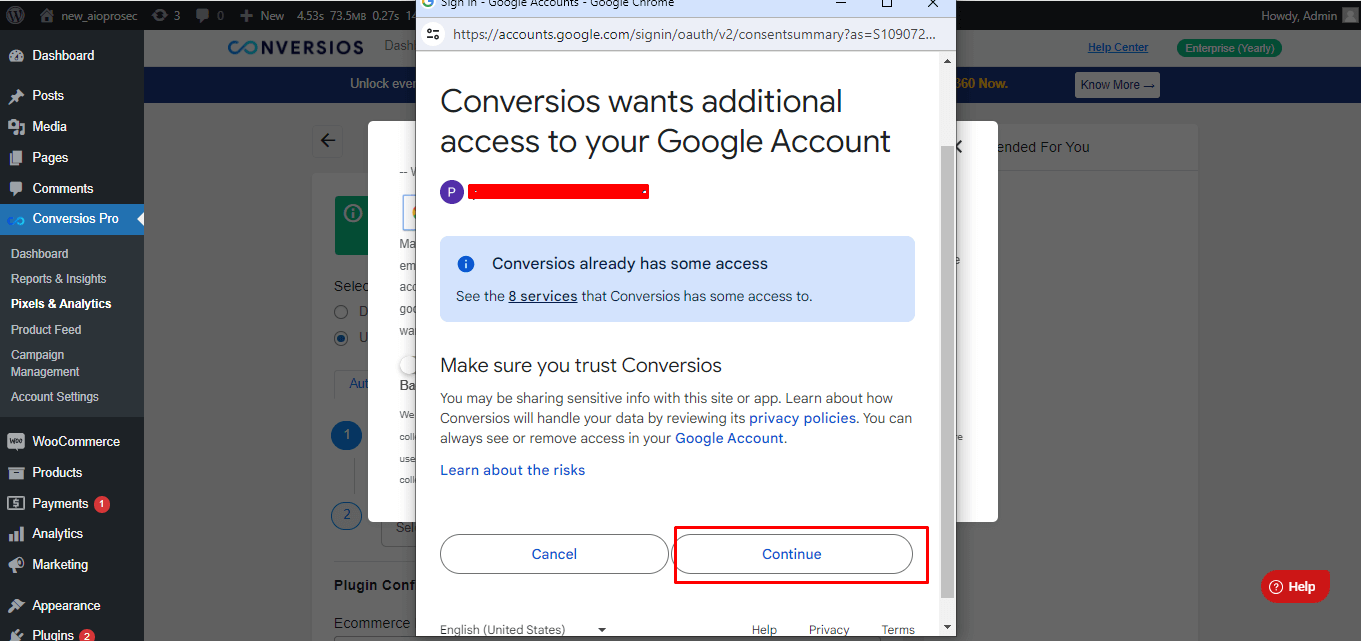Open the English (United States) language dropdown

point(523,629)
